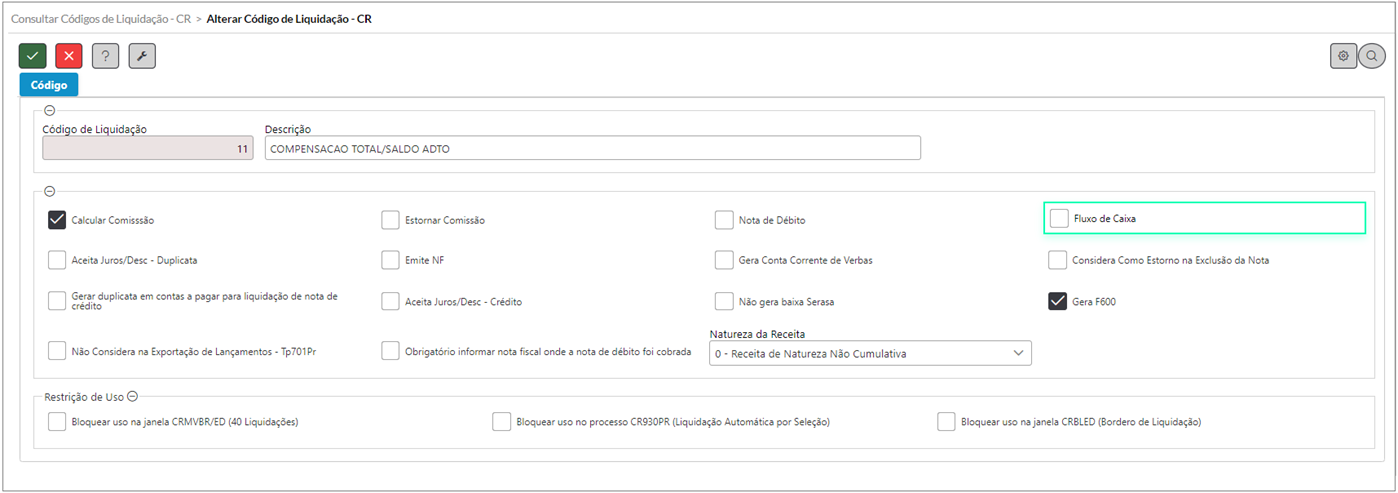Uncheck the Calcular Comissão checkbox
1398x493 pixels.
(x=57, y=219)
